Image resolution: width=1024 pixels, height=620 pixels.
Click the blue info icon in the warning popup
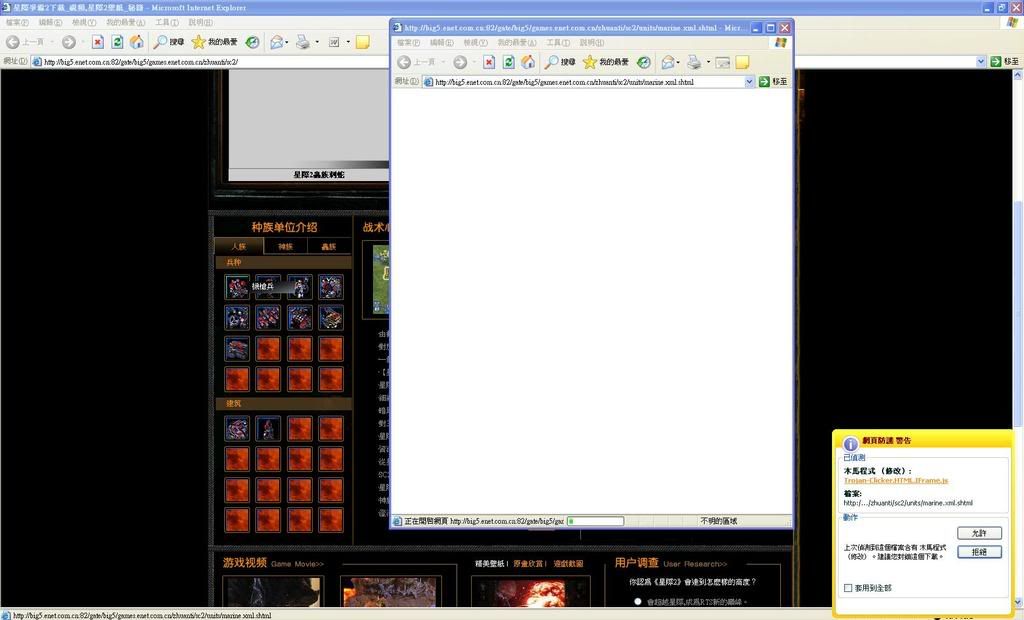[850, 443]
